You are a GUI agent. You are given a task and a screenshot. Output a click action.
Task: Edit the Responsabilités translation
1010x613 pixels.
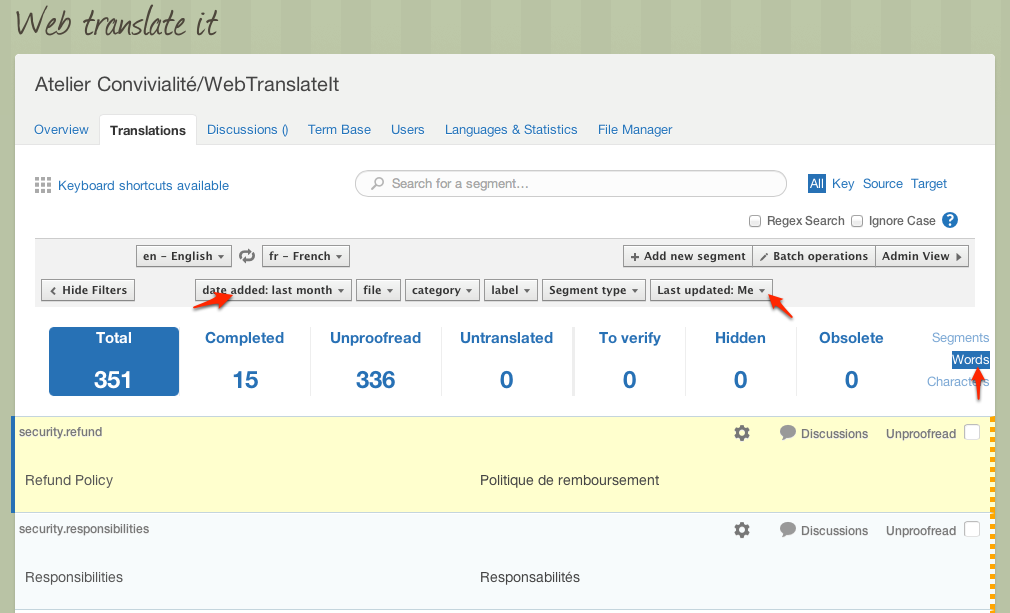click(529, 578)
